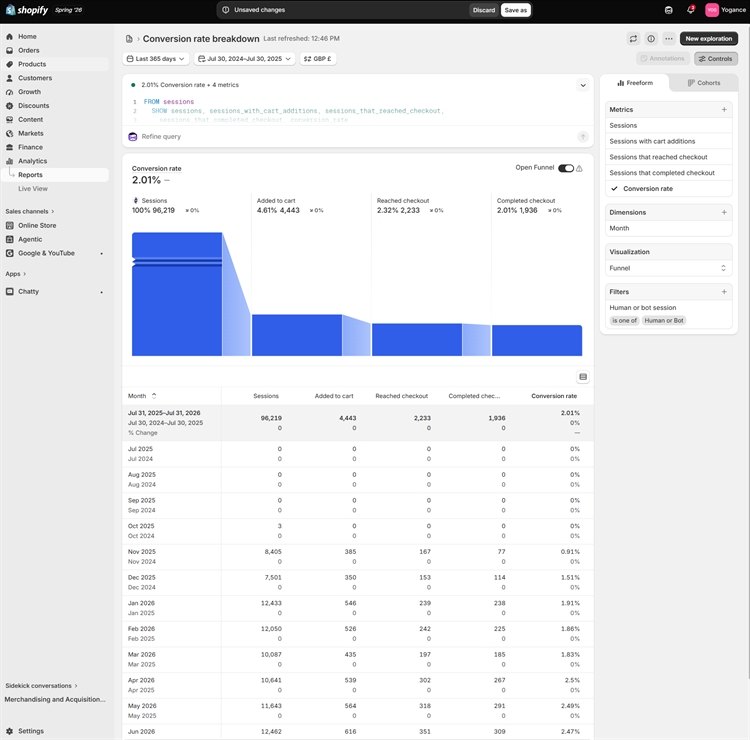Click the refresh report icon
The image size is (750, 740).
tap(633, 39)
